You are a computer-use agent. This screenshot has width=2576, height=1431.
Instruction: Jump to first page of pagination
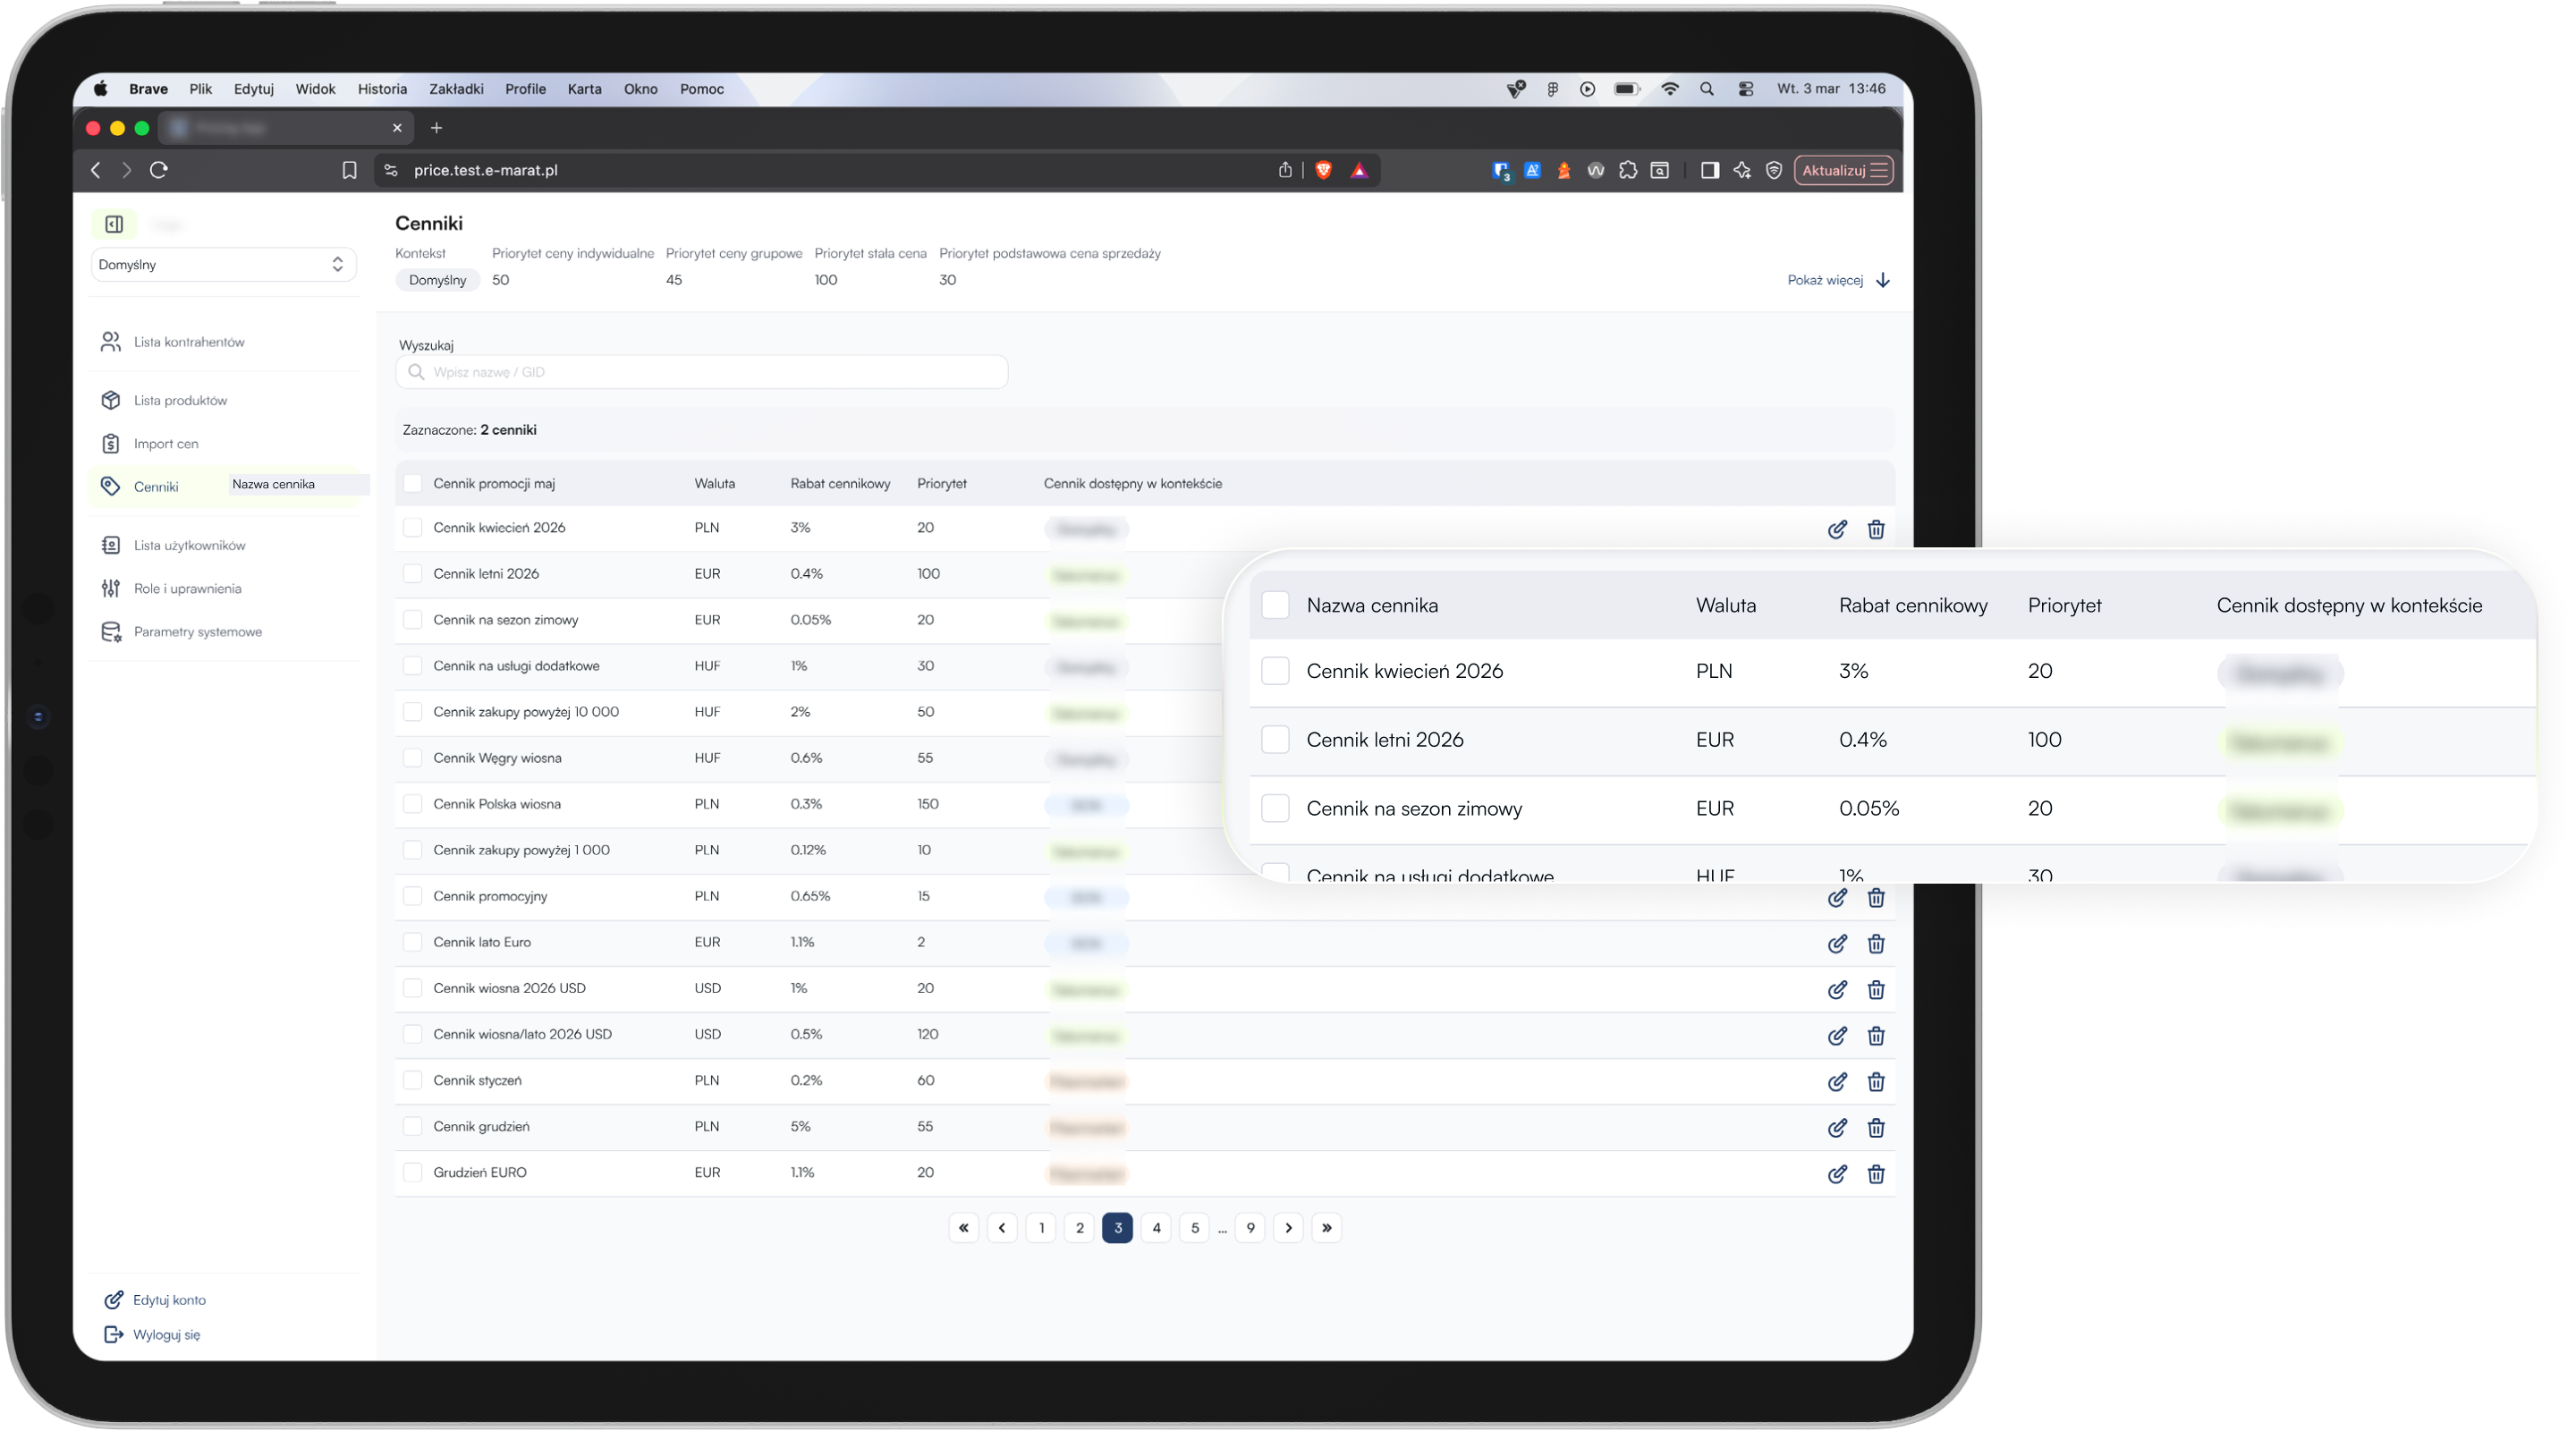[964, 1228]
